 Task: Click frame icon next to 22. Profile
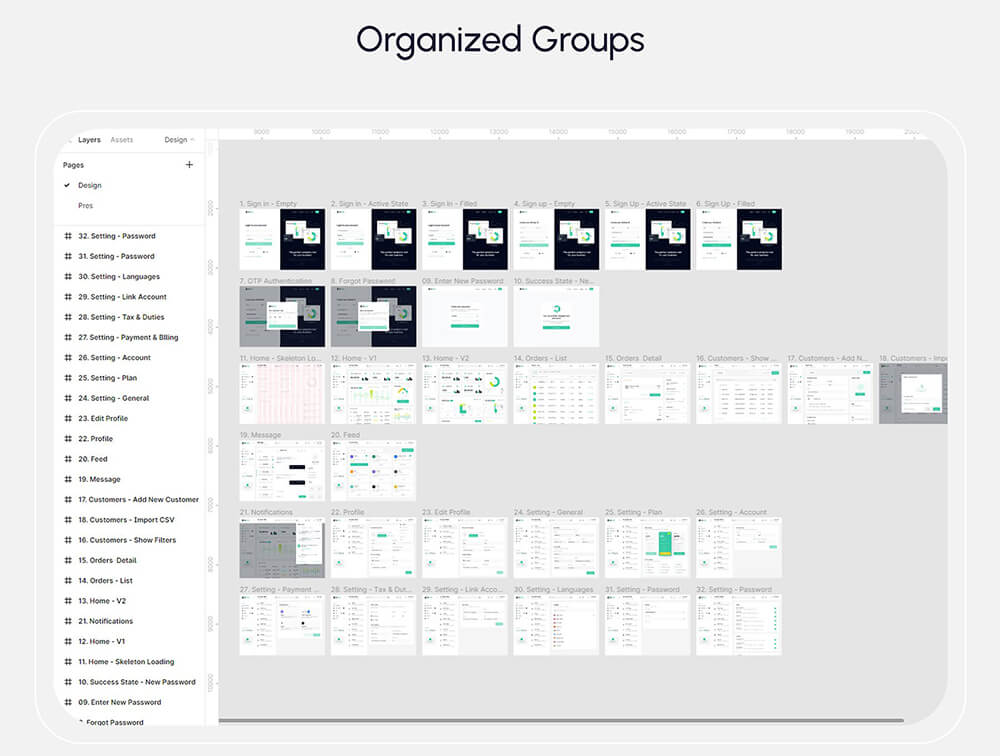(68, 439)
